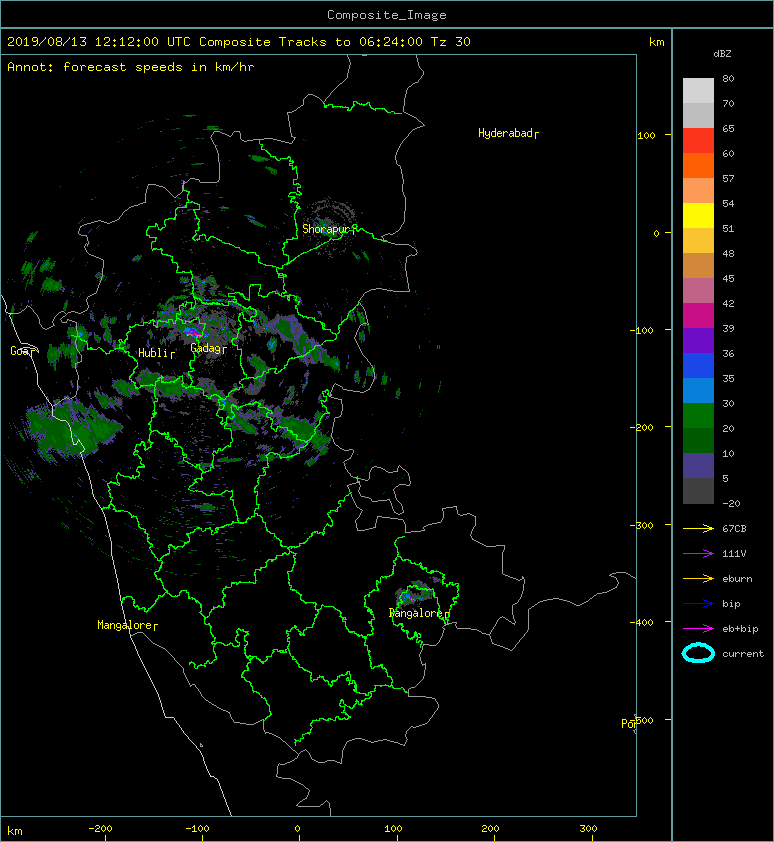Click the 300 tick on the horizontal km axis
774x842 pixels.
(588, 829)
